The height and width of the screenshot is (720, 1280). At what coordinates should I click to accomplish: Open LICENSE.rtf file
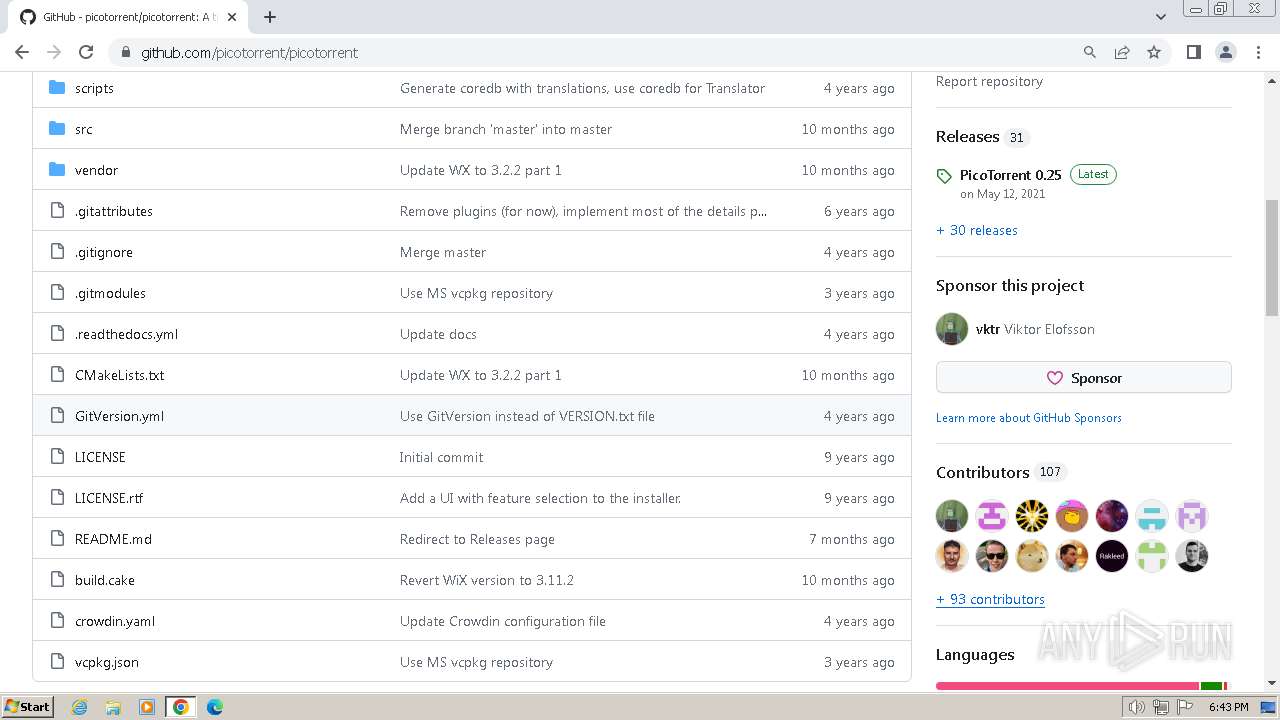tap(109, 498)
